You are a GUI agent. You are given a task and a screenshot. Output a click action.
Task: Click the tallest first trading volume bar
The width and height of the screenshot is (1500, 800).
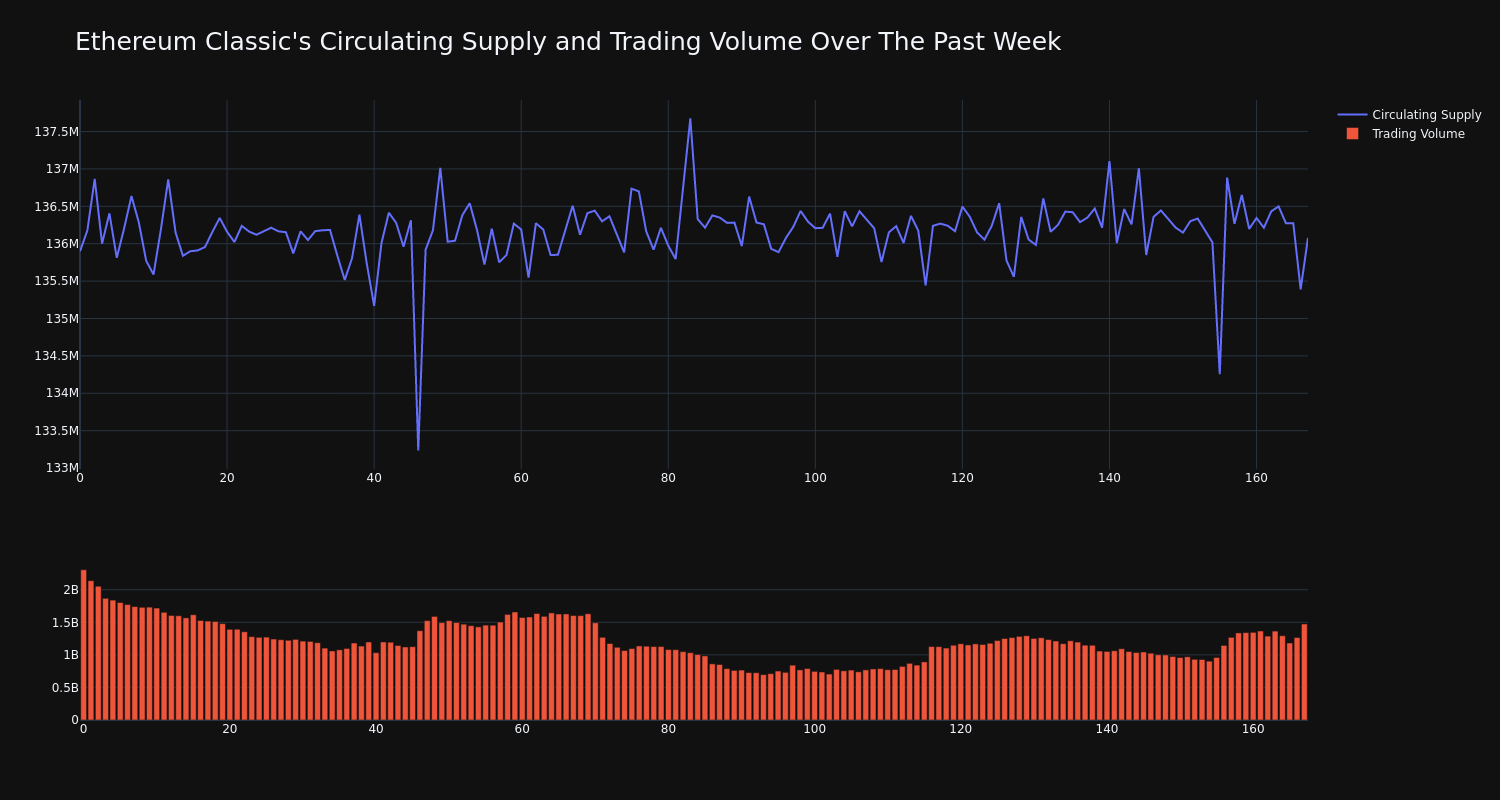pyautogui.click(x=83, y=645)
